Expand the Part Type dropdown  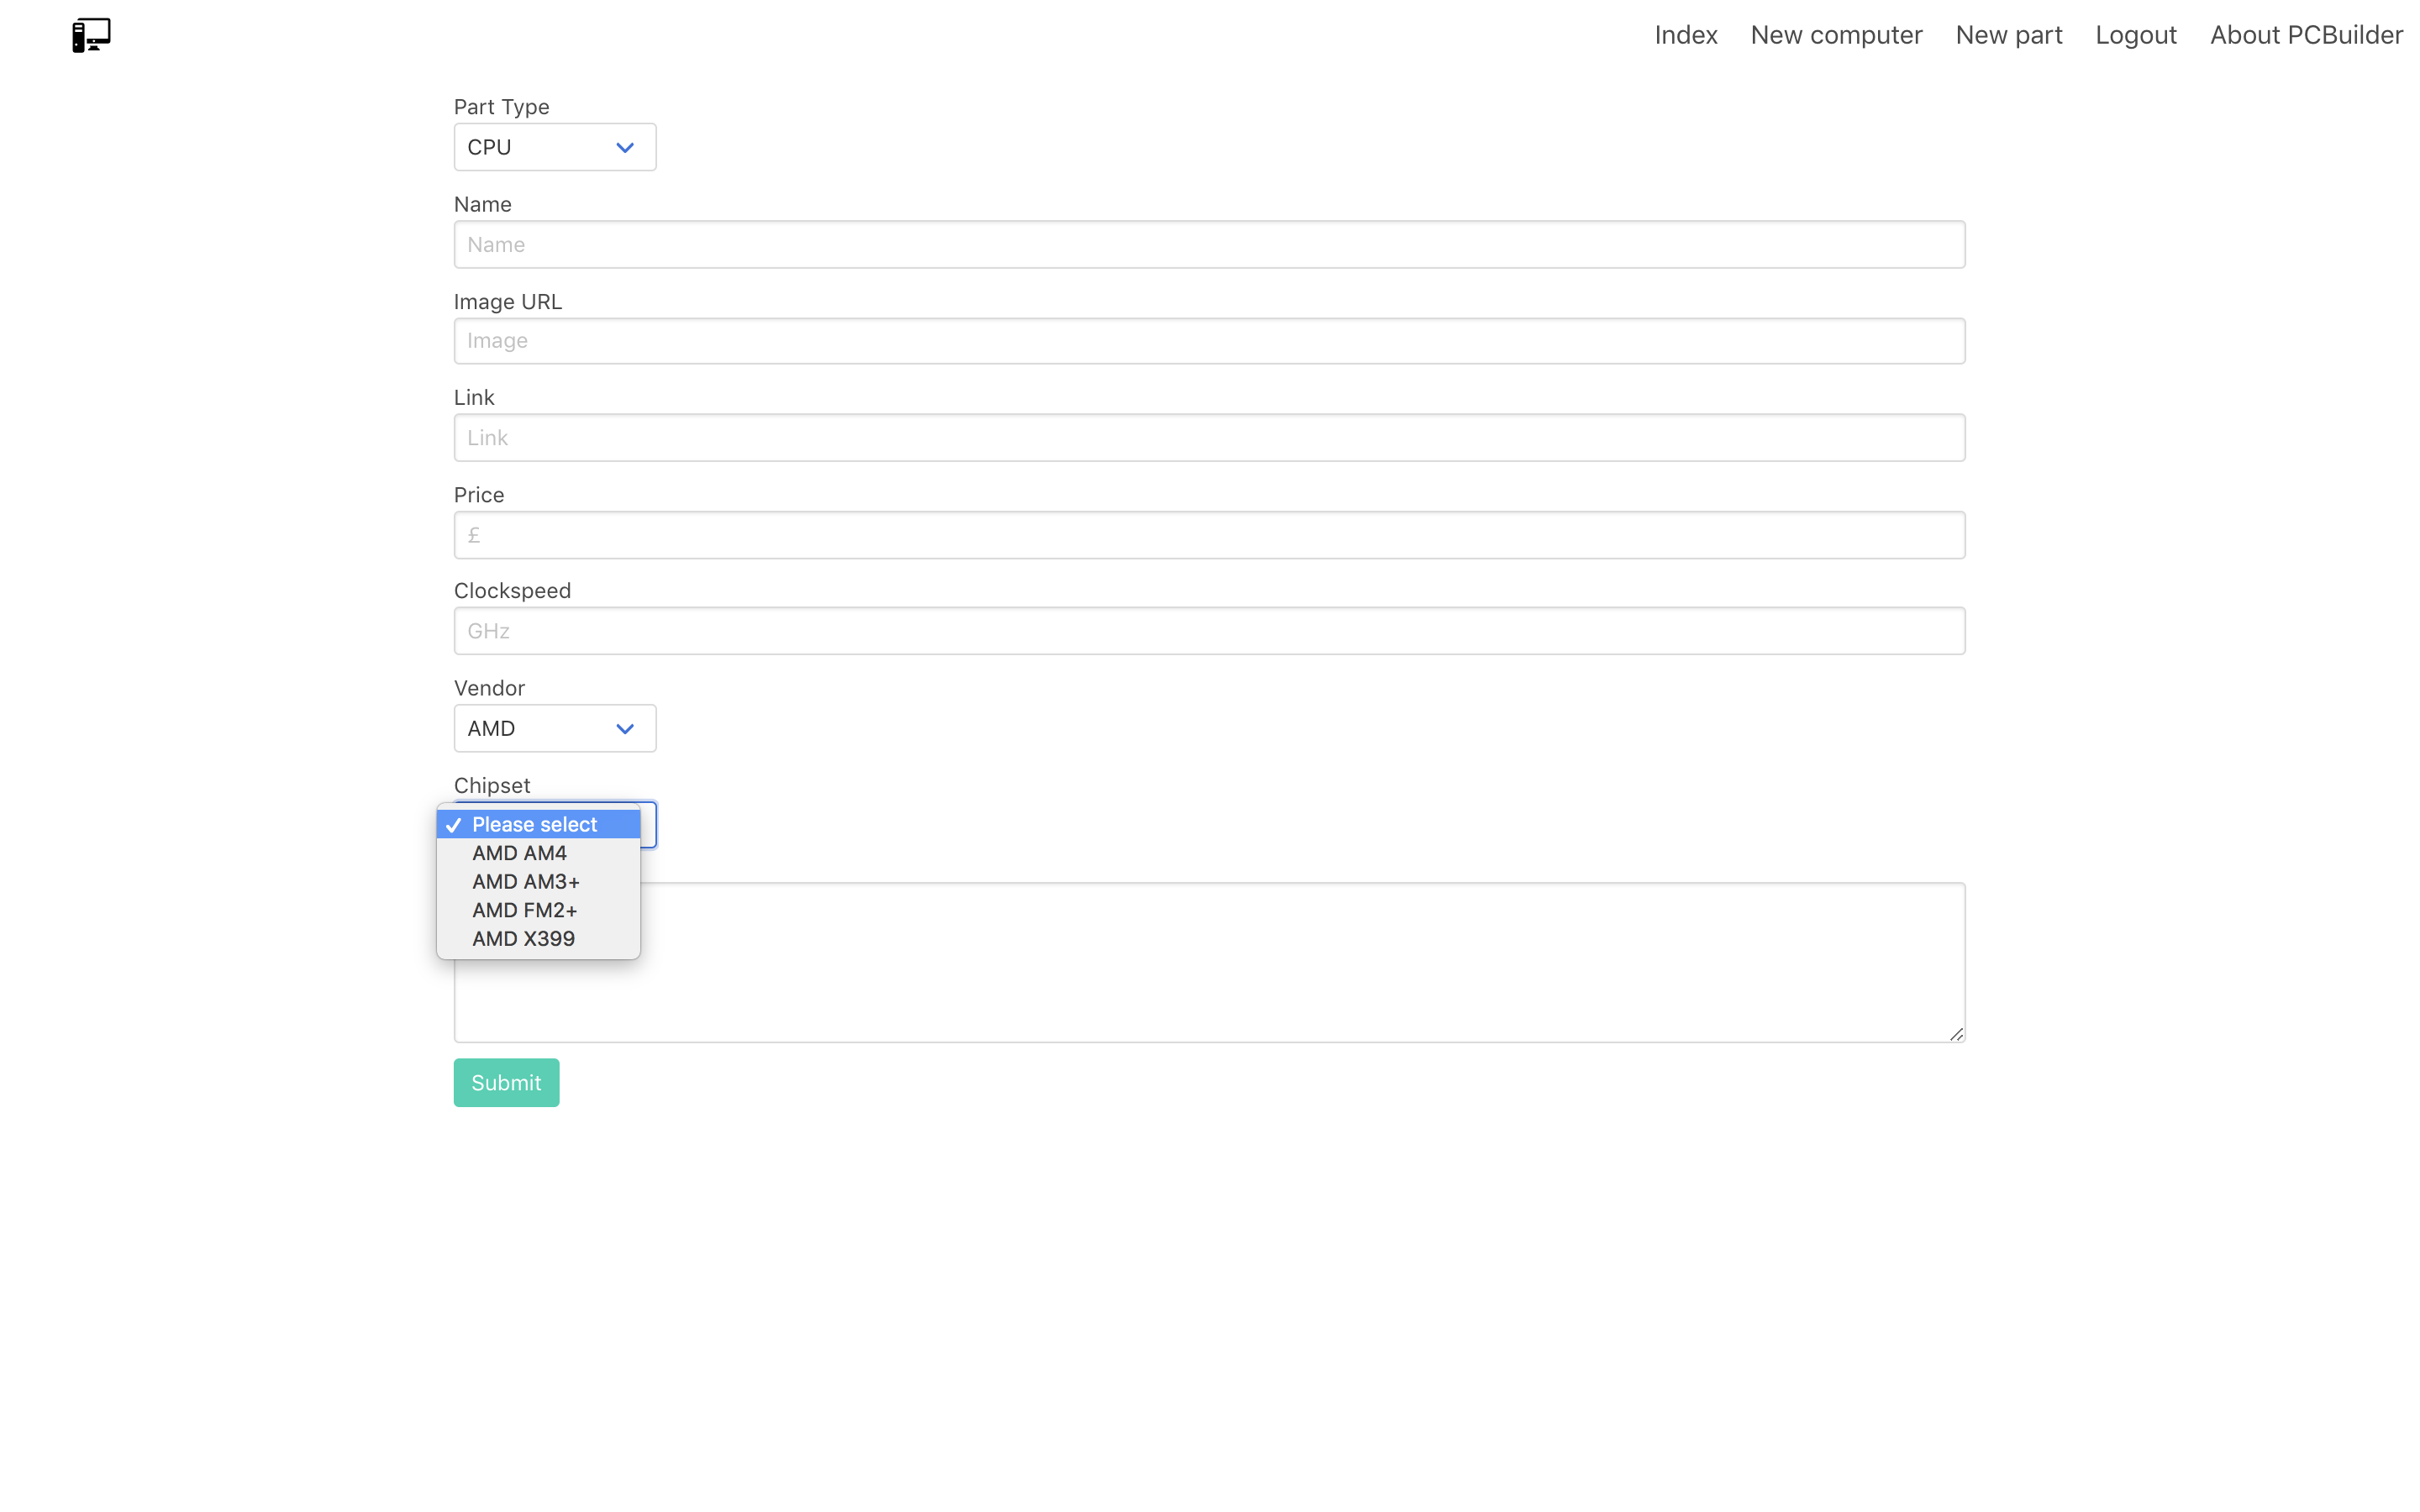click(554, 147)
